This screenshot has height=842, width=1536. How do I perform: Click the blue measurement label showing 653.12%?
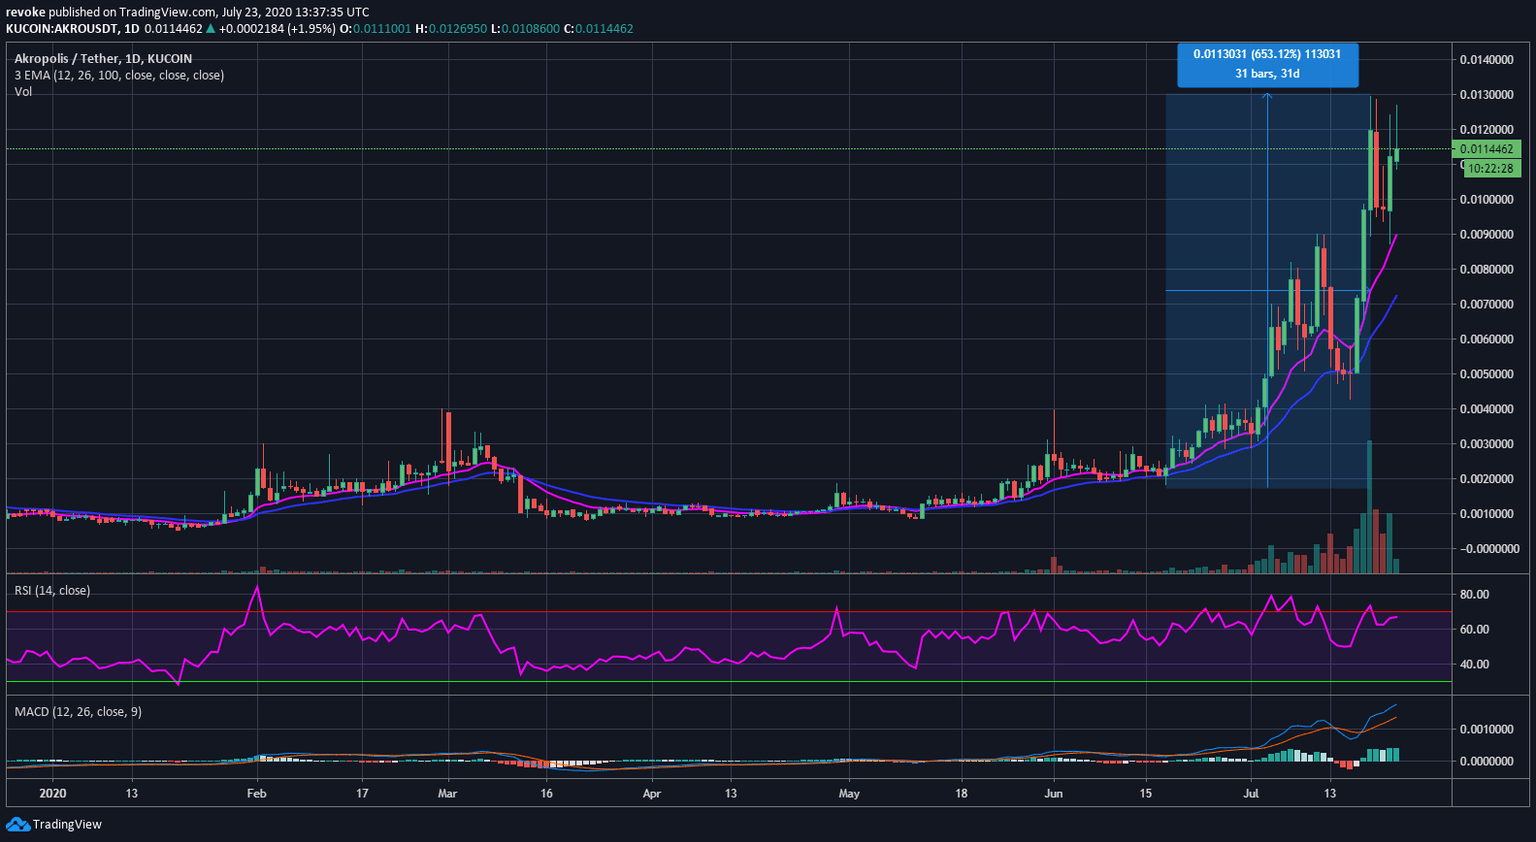(x=1268, y=64)
